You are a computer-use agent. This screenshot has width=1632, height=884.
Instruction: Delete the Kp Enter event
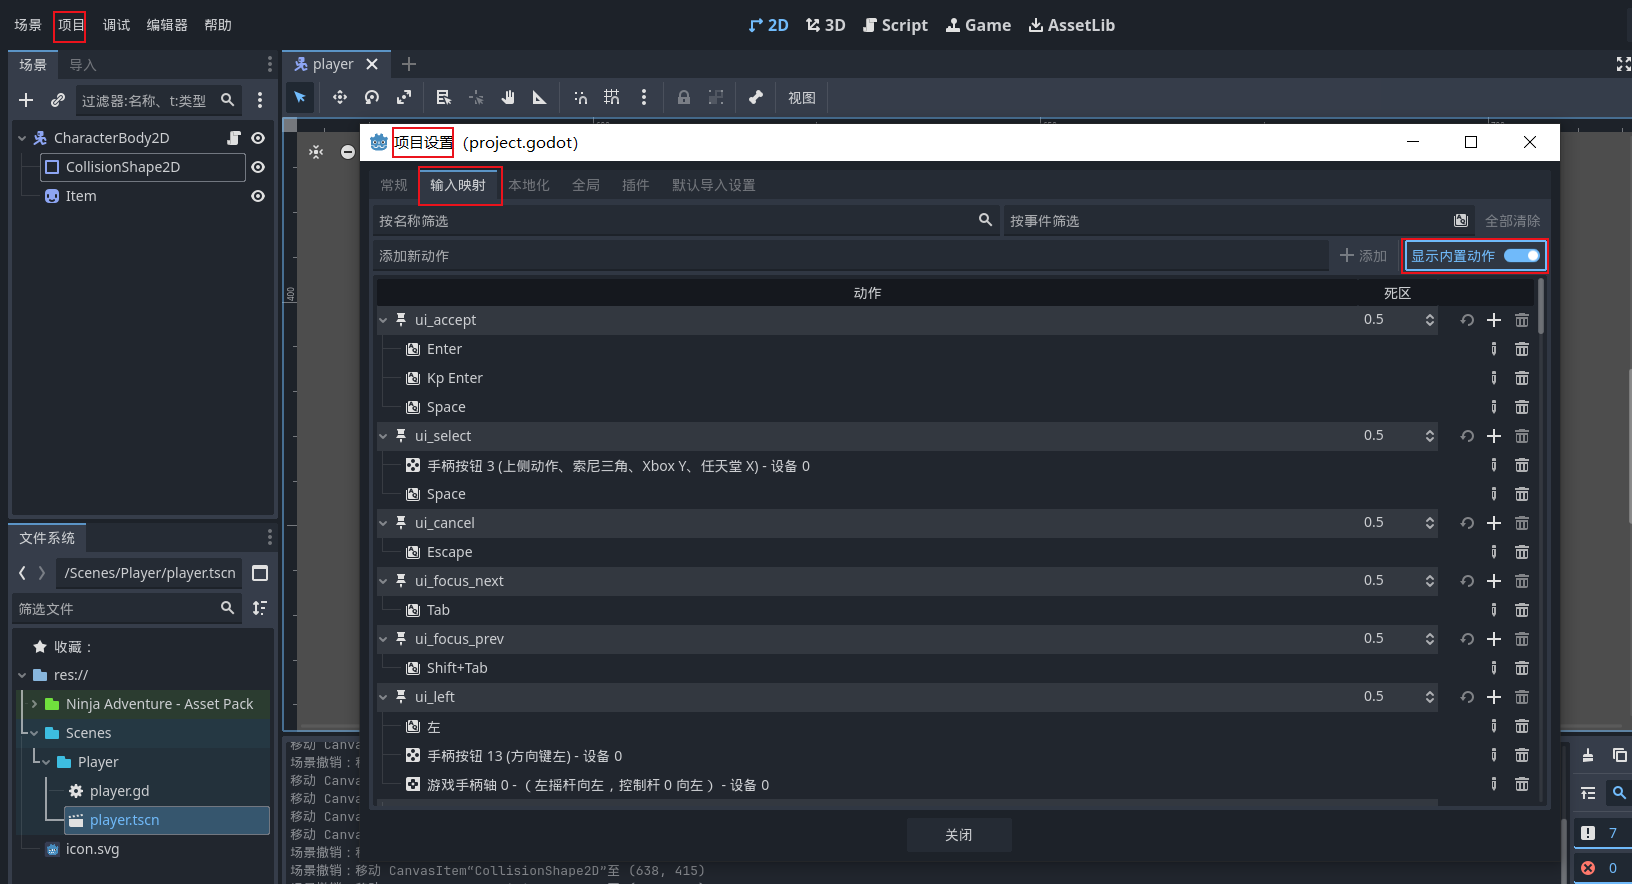tap(1522, 378)
